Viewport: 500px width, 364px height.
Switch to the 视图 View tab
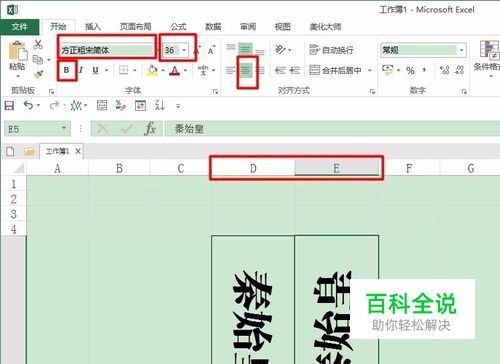pos(283,27)
